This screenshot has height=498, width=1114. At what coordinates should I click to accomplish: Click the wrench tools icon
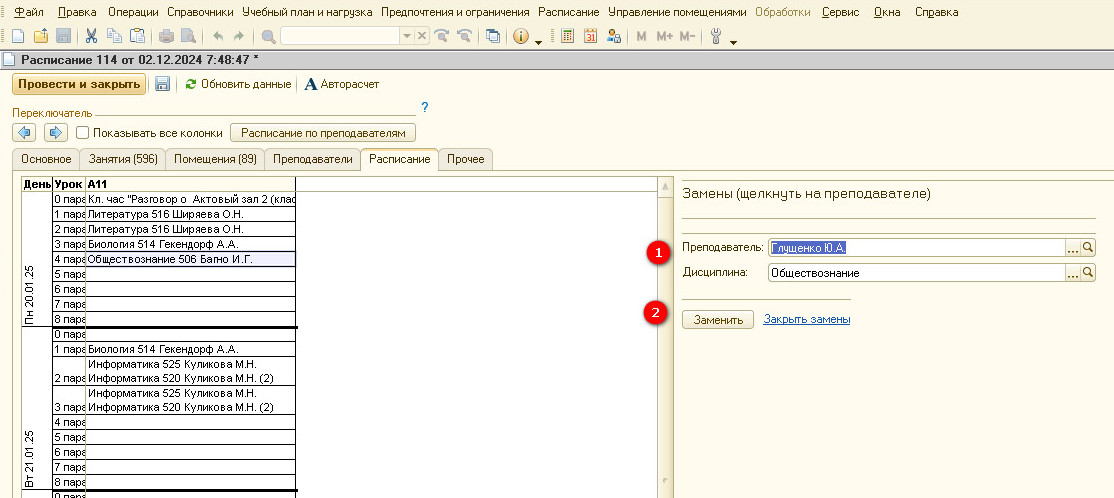[x=716, y=36]
